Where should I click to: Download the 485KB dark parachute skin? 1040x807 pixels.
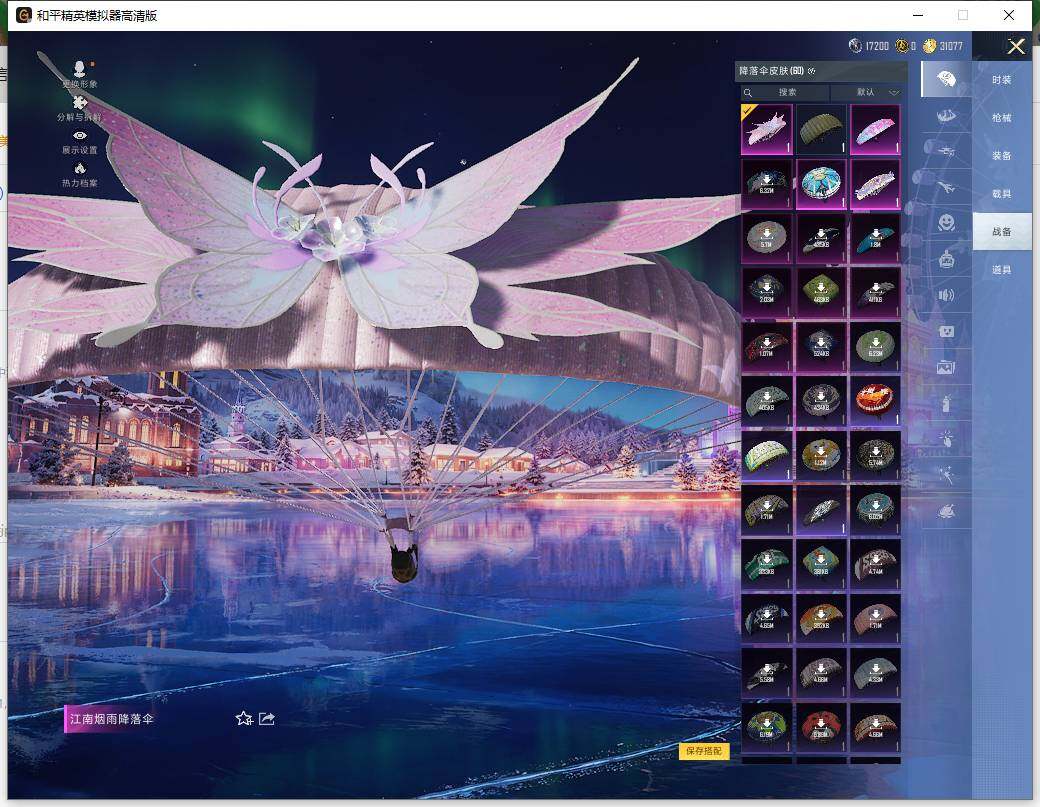click(x=820, y=238)
